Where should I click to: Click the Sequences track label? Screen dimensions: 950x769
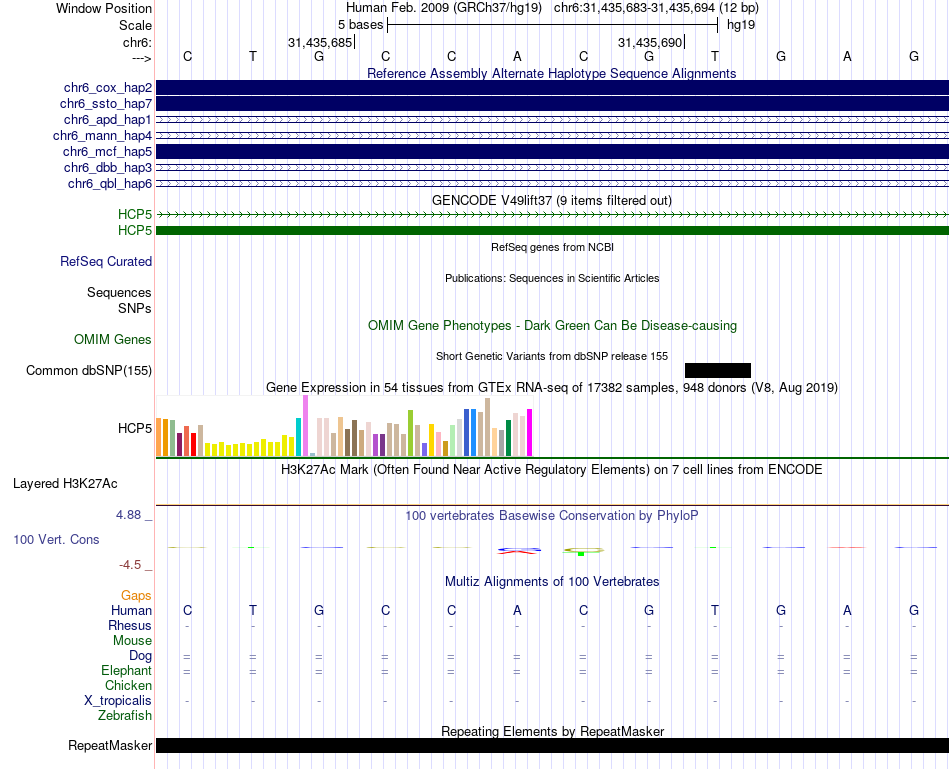point(119,293)
